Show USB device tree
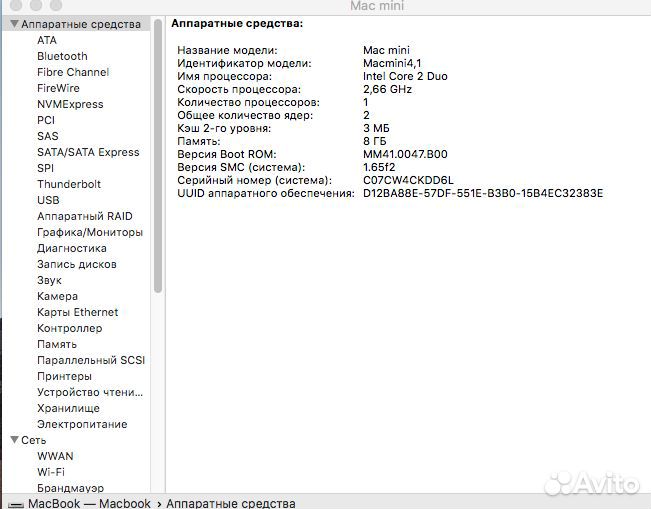651x509 pixels. [x=48, y=200]
